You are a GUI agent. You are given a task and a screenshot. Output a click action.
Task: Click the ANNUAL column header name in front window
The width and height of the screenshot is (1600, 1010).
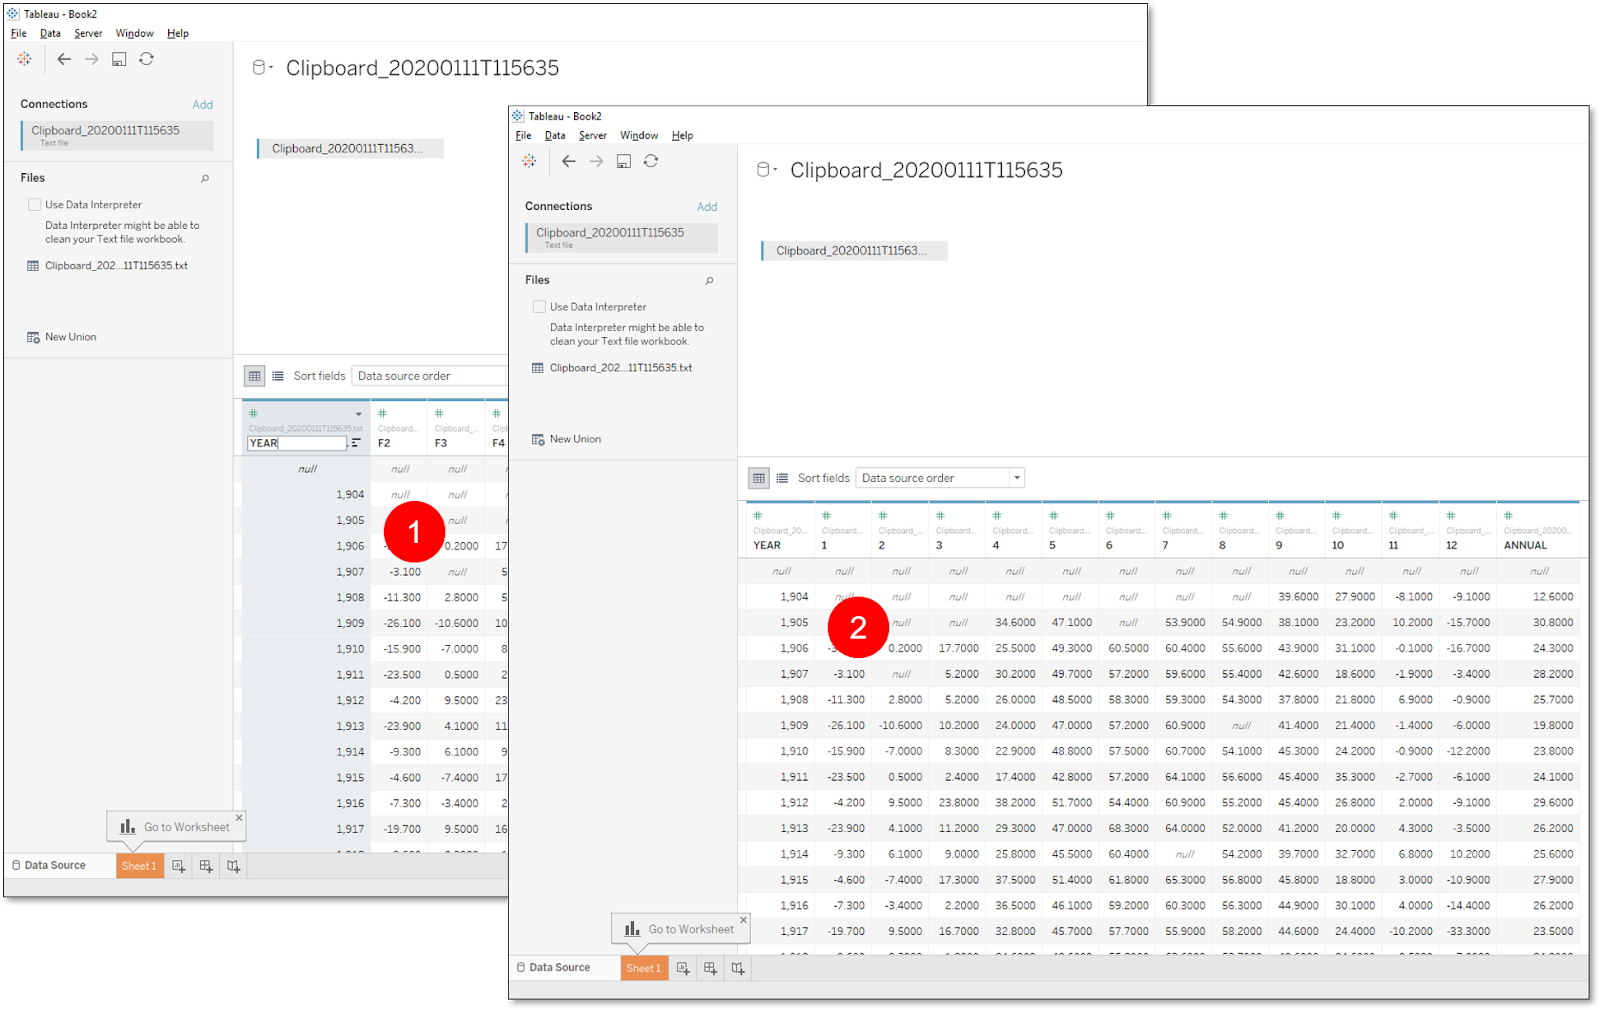pyautogui.click(x=1525, y=546)
